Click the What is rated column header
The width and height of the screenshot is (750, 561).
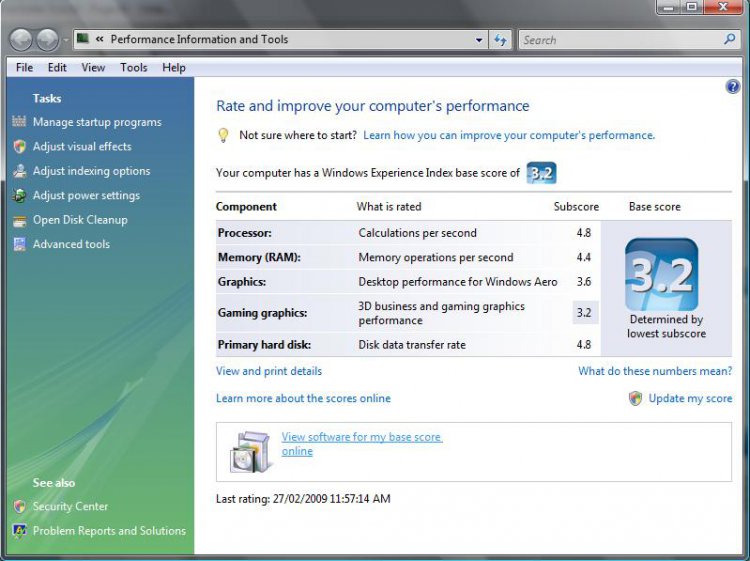pos(389,207)
